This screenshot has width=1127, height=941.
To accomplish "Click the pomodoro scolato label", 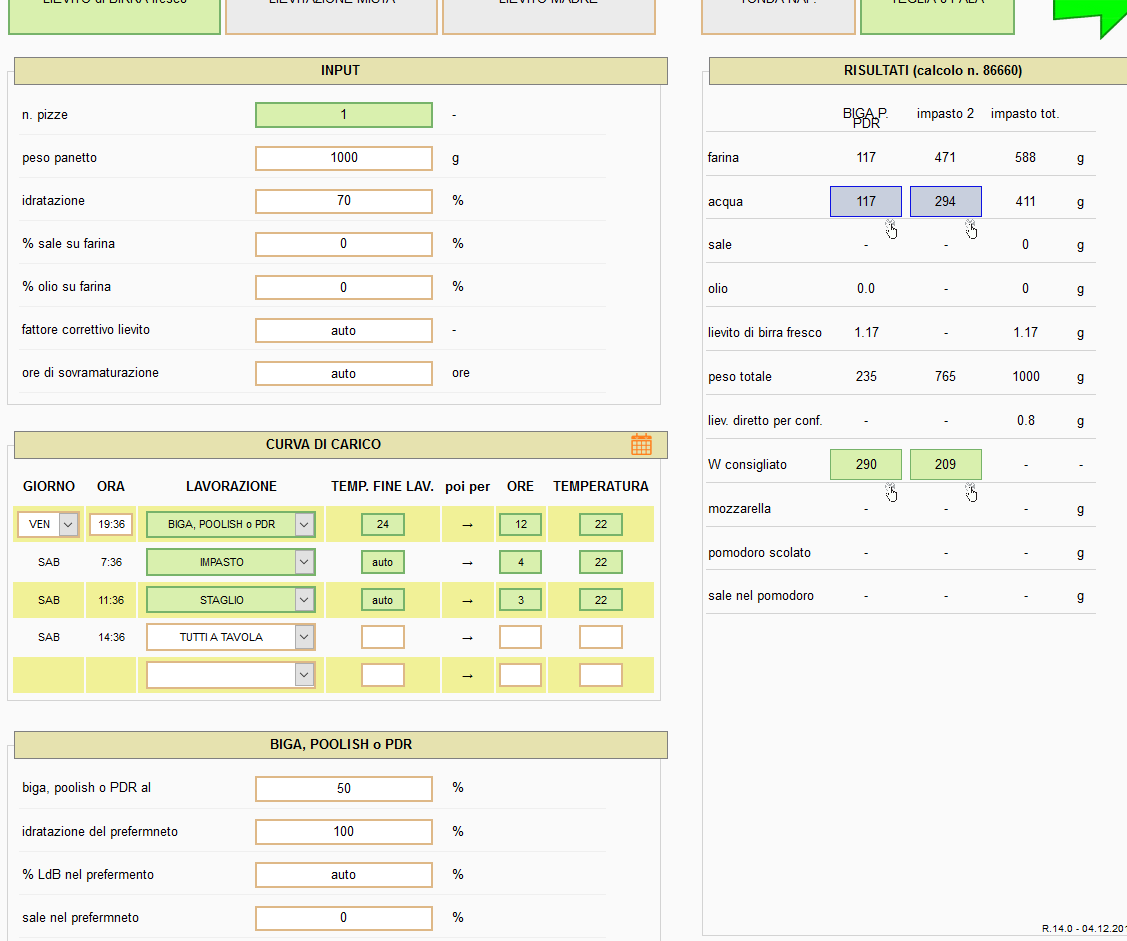I will (x=759, y=552).
